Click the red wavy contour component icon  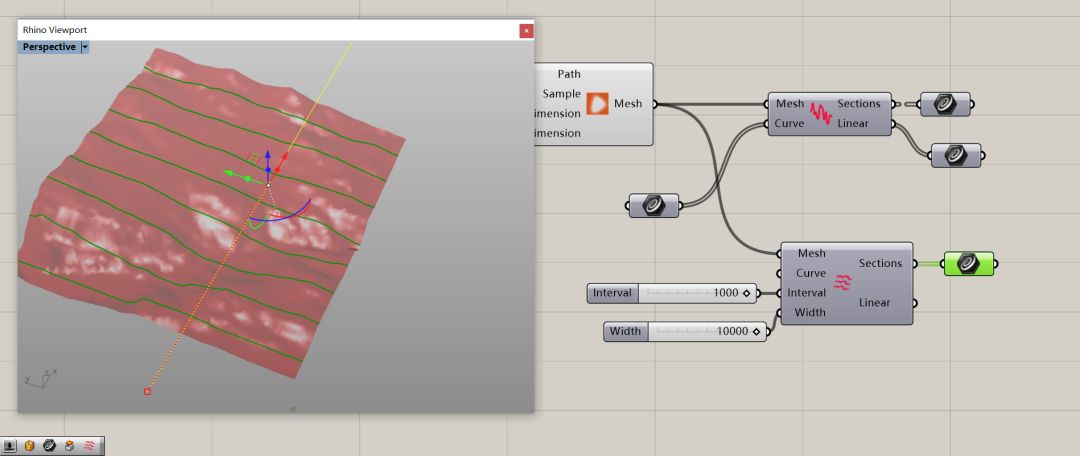click(843, 283)
